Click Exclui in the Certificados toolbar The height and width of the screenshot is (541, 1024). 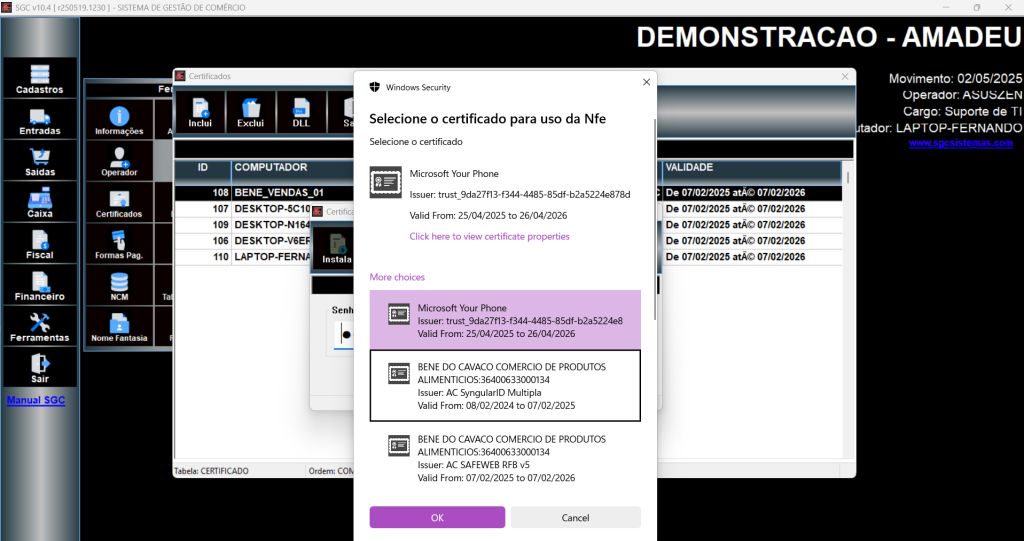click(x=250, y=112)
